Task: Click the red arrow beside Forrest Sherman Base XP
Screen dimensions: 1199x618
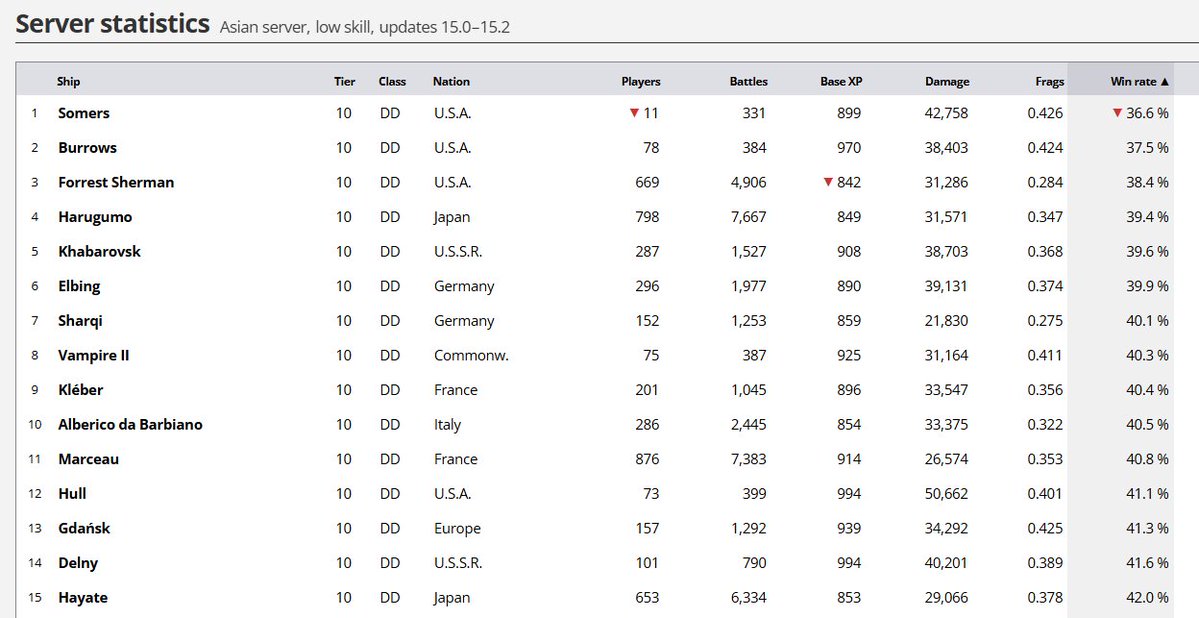Action: 827,182
